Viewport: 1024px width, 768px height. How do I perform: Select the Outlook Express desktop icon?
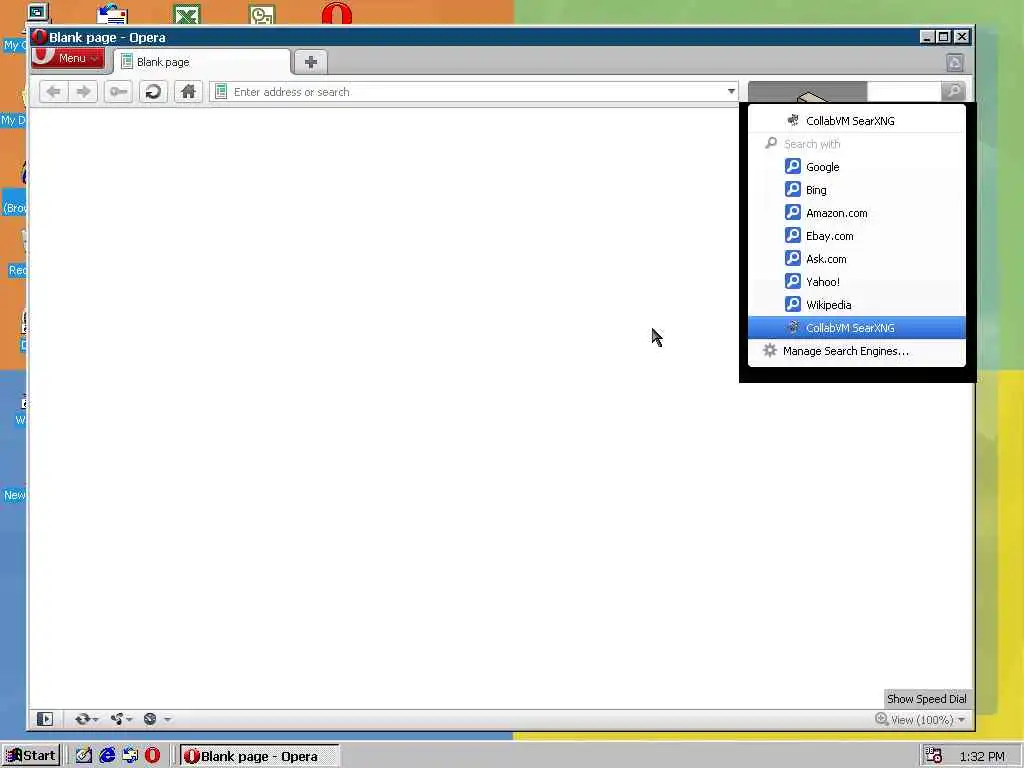click(112, 13)
